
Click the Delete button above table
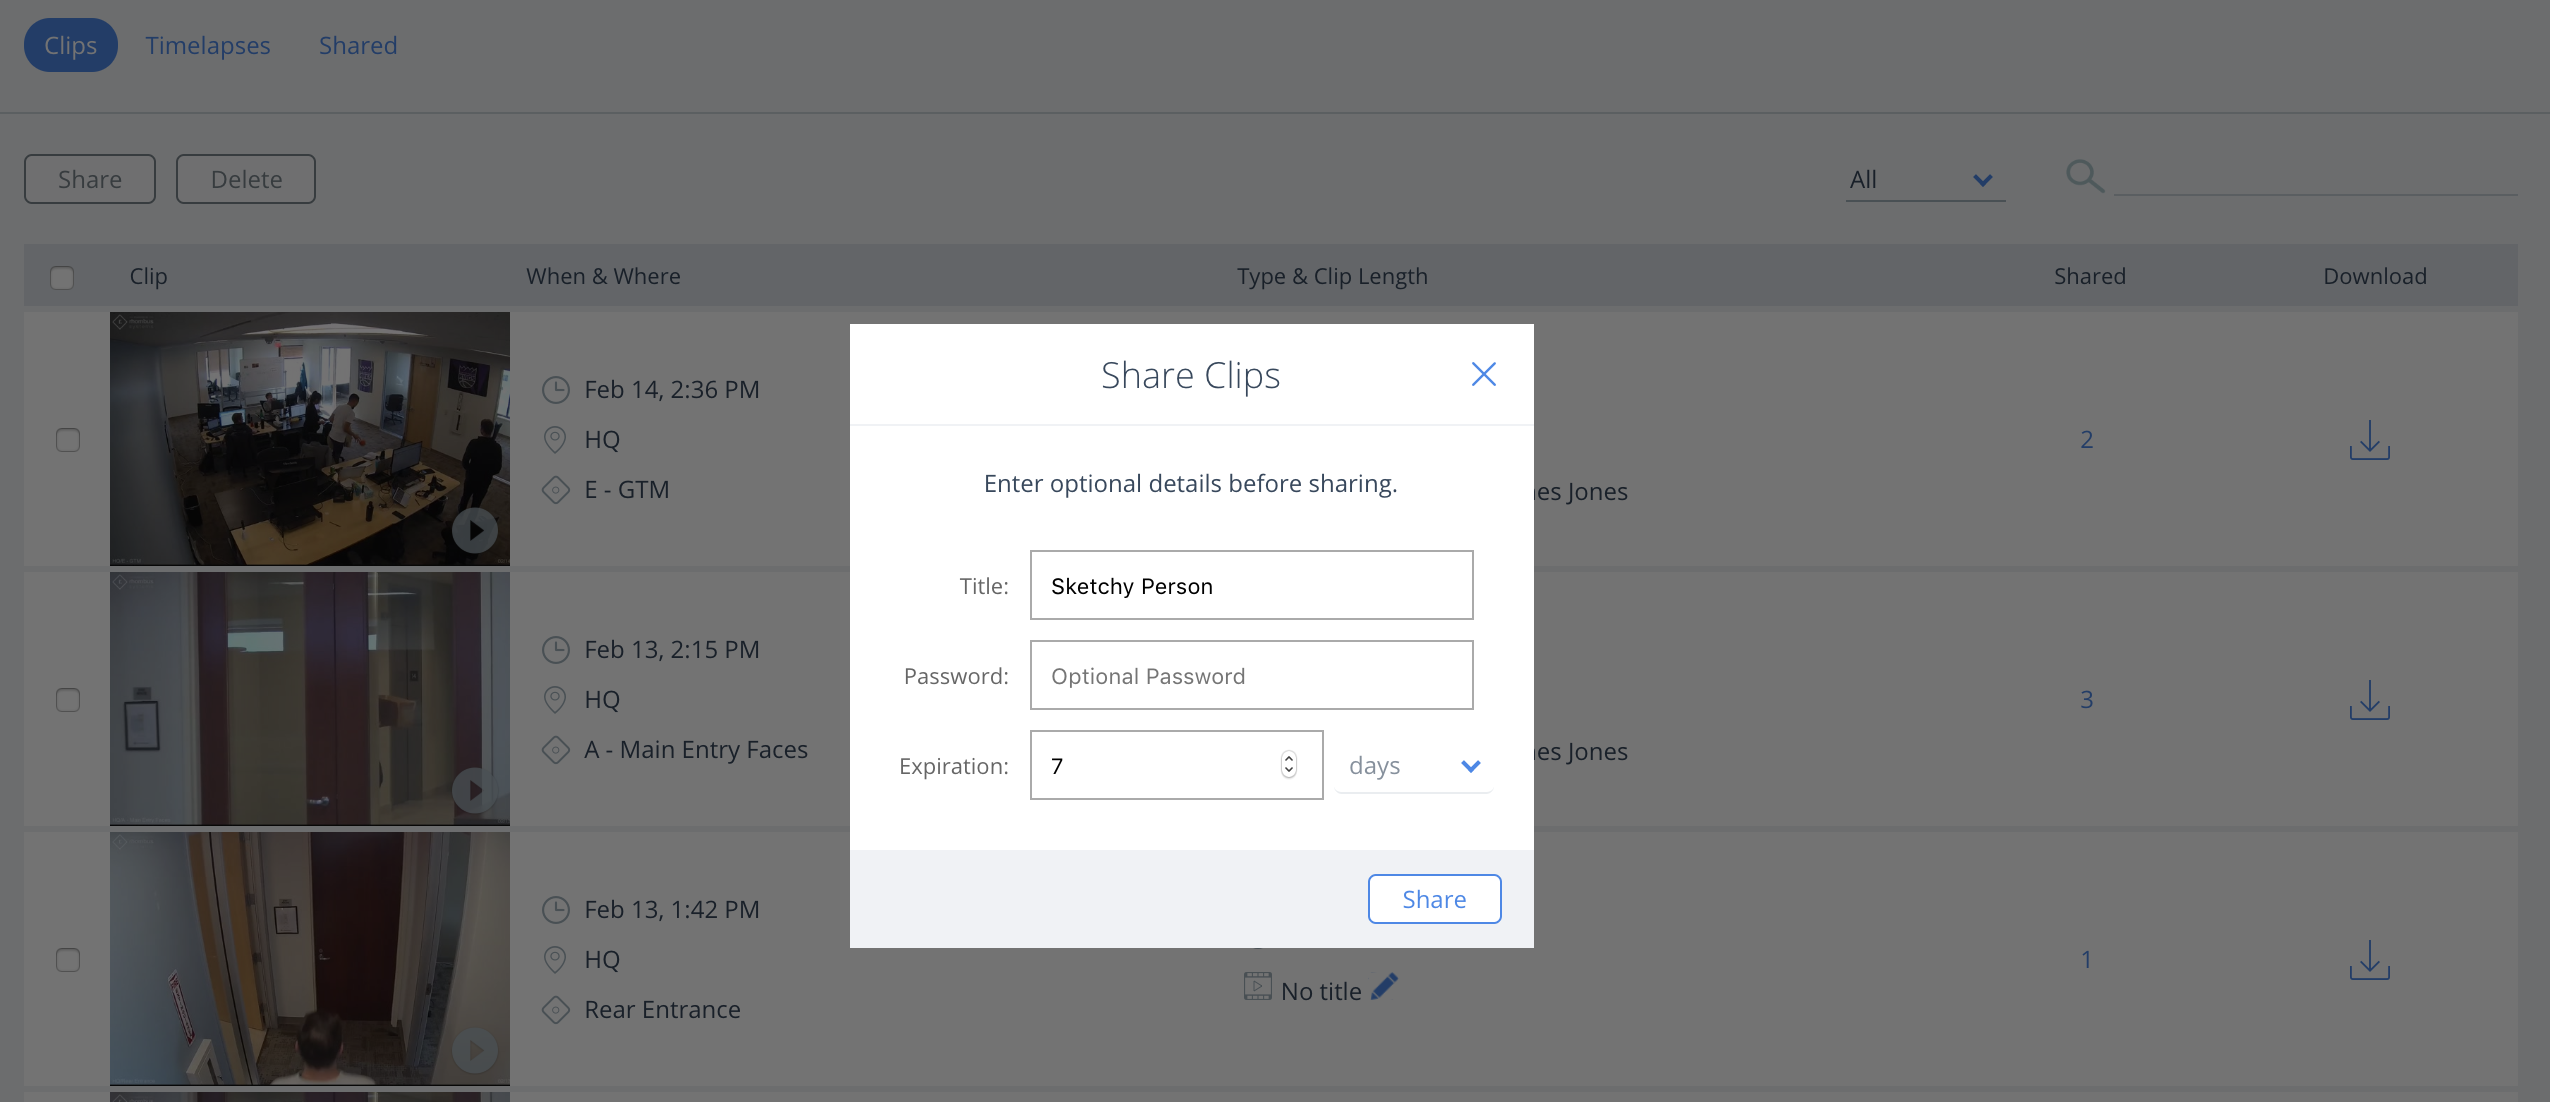246,179
